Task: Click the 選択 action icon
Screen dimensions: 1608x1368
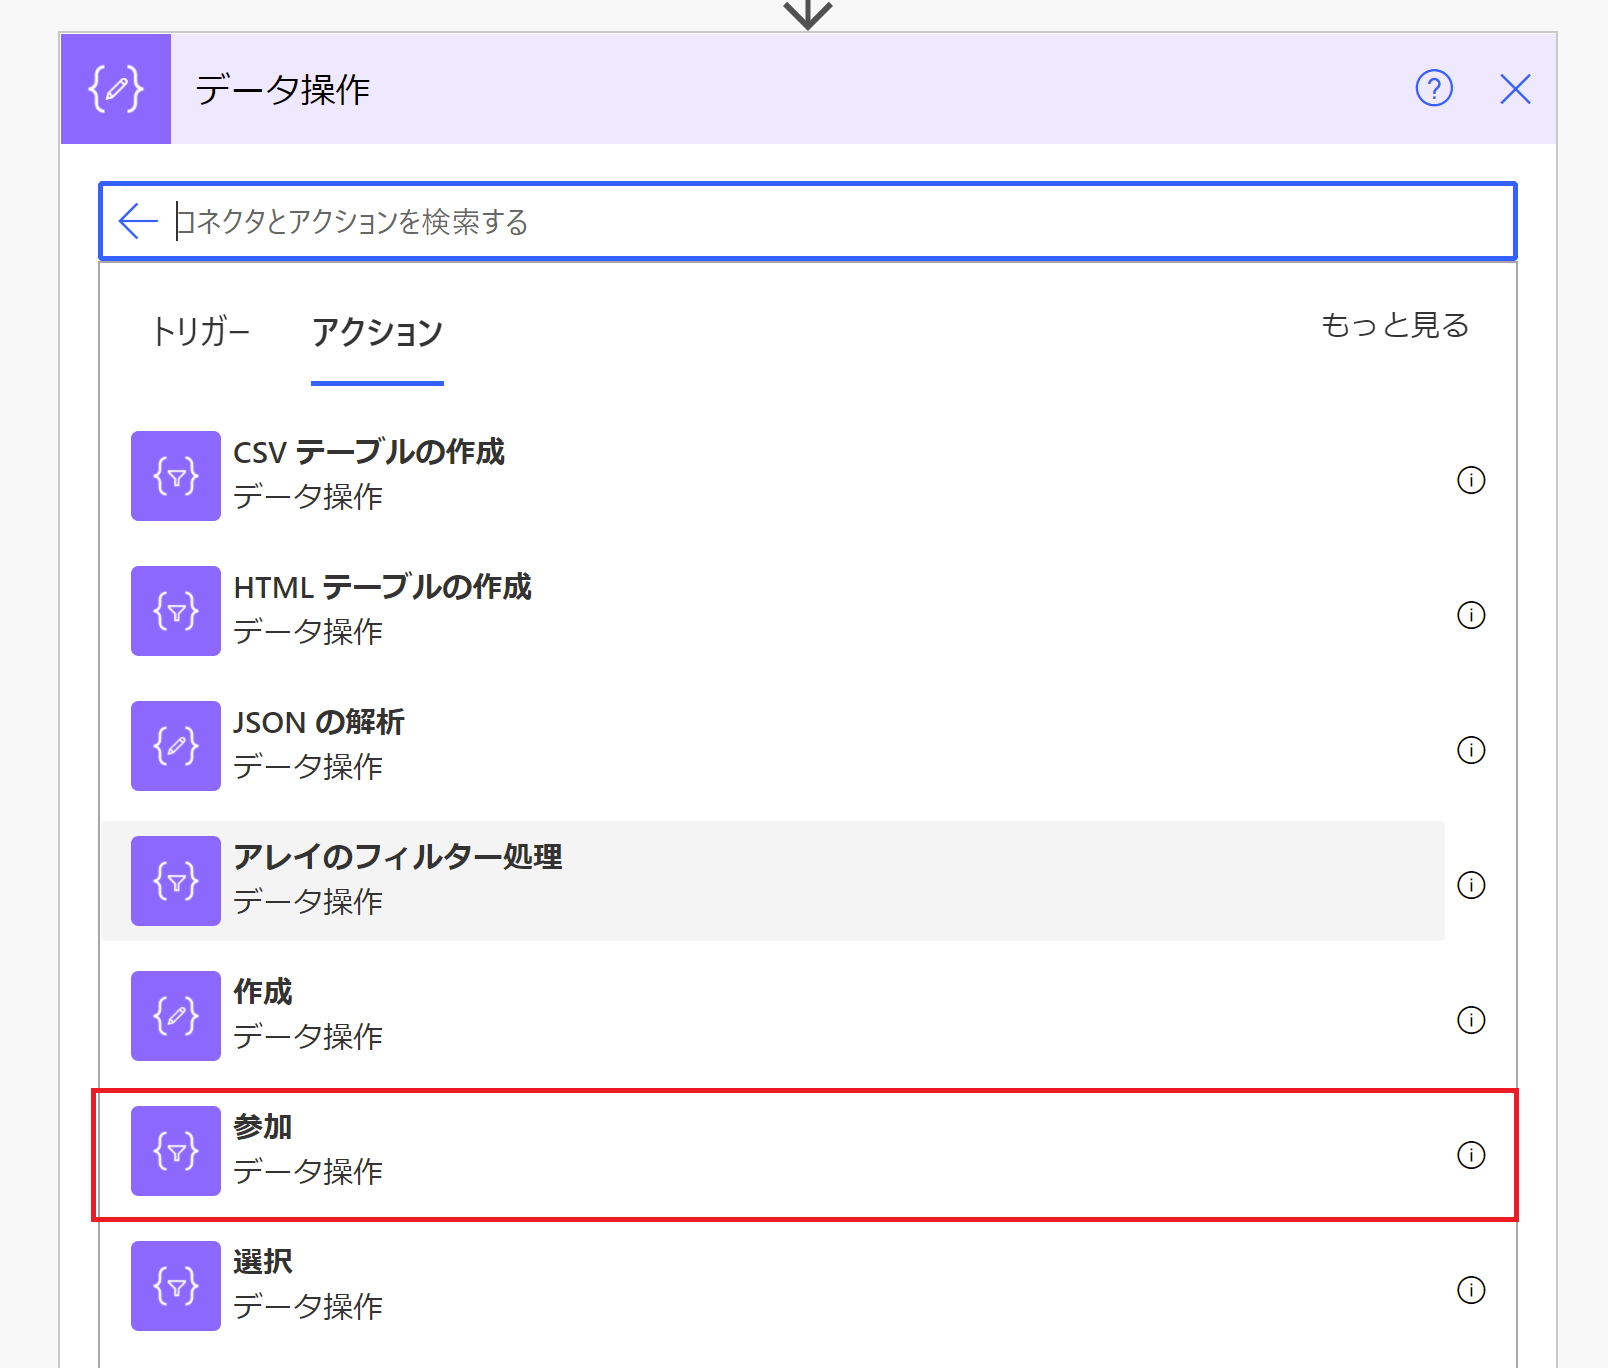Action: [x=176, y=1286]
